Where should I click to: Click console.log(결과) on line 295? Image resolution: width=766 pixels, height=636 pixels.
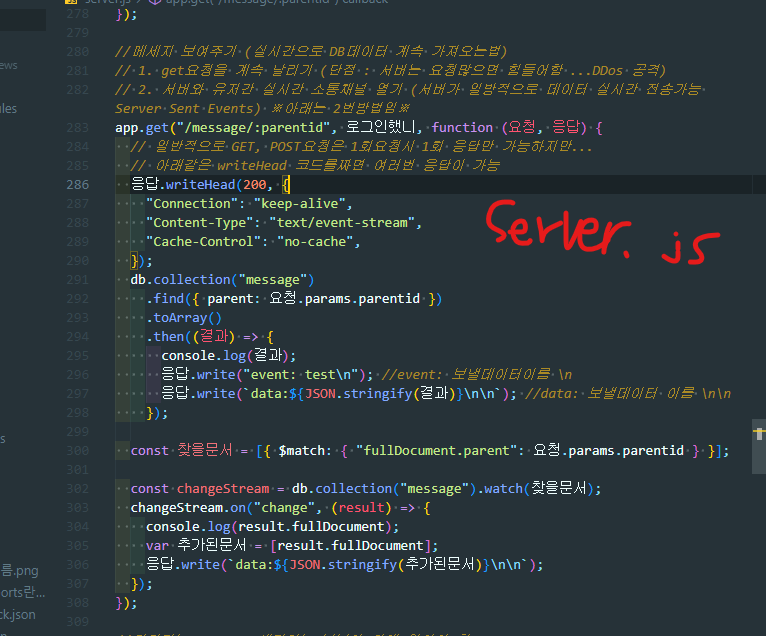(225, 356)
